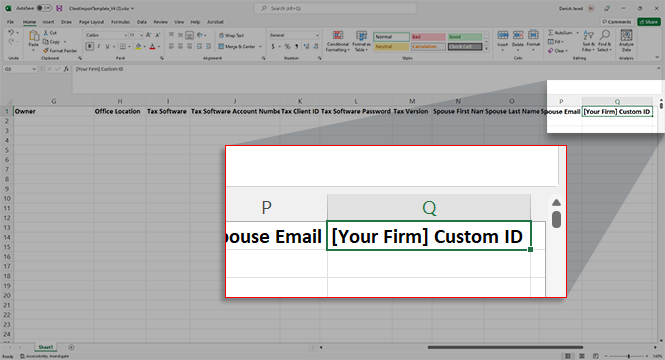Switch to the Data tab
The width and height of the screenshot is (665, 360).
142,22
